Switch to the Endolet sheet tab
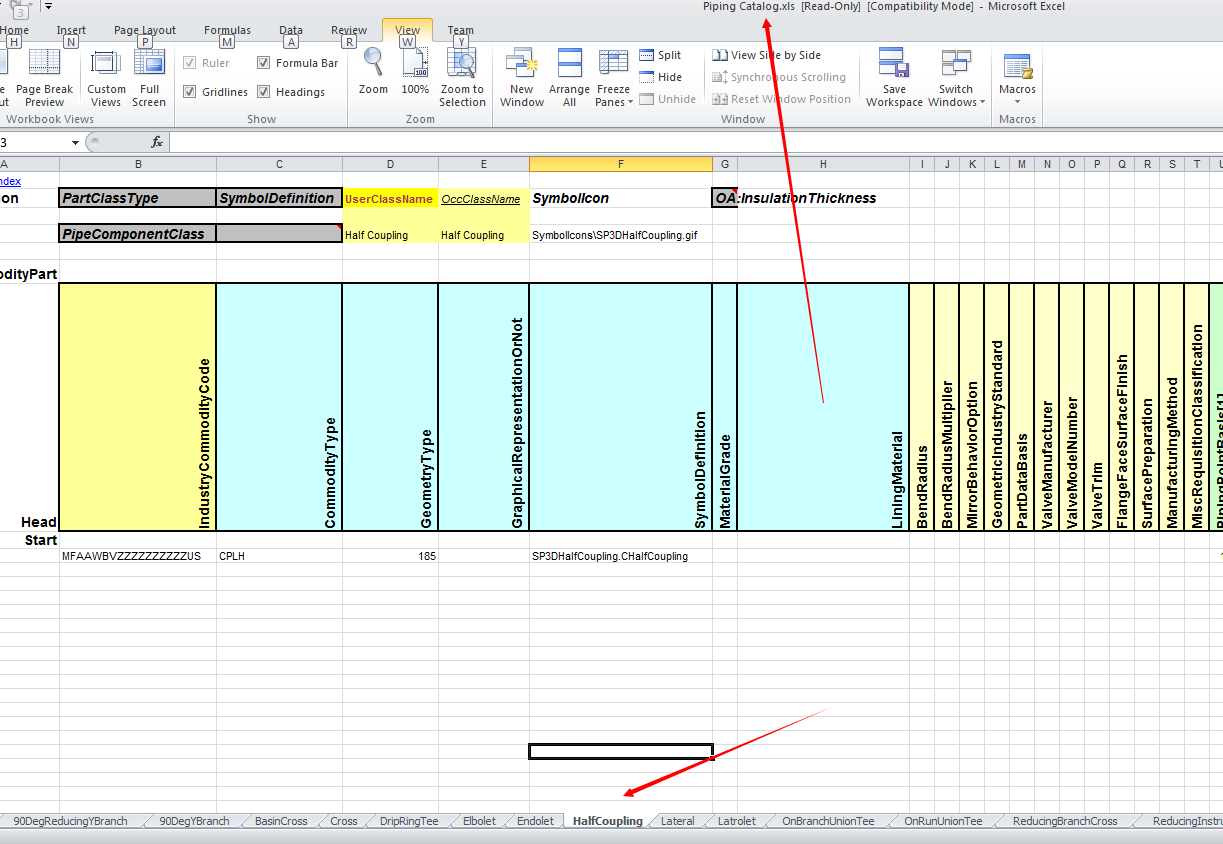 [x=535, y=821]
